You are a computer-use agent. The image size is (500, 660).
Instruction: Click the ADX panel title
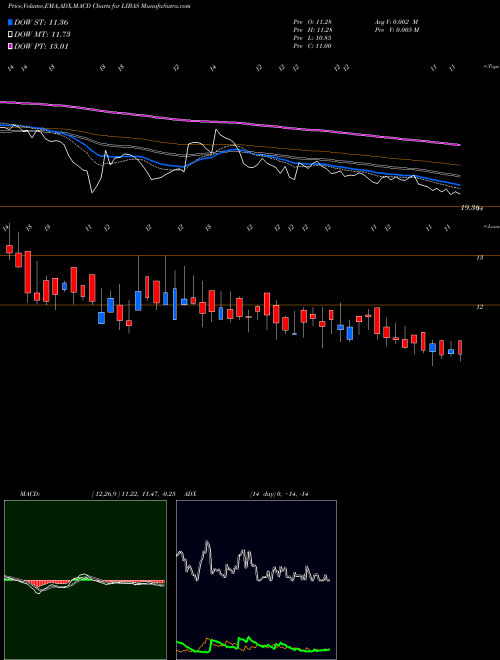pyautogui.click(x=190, y=494)
